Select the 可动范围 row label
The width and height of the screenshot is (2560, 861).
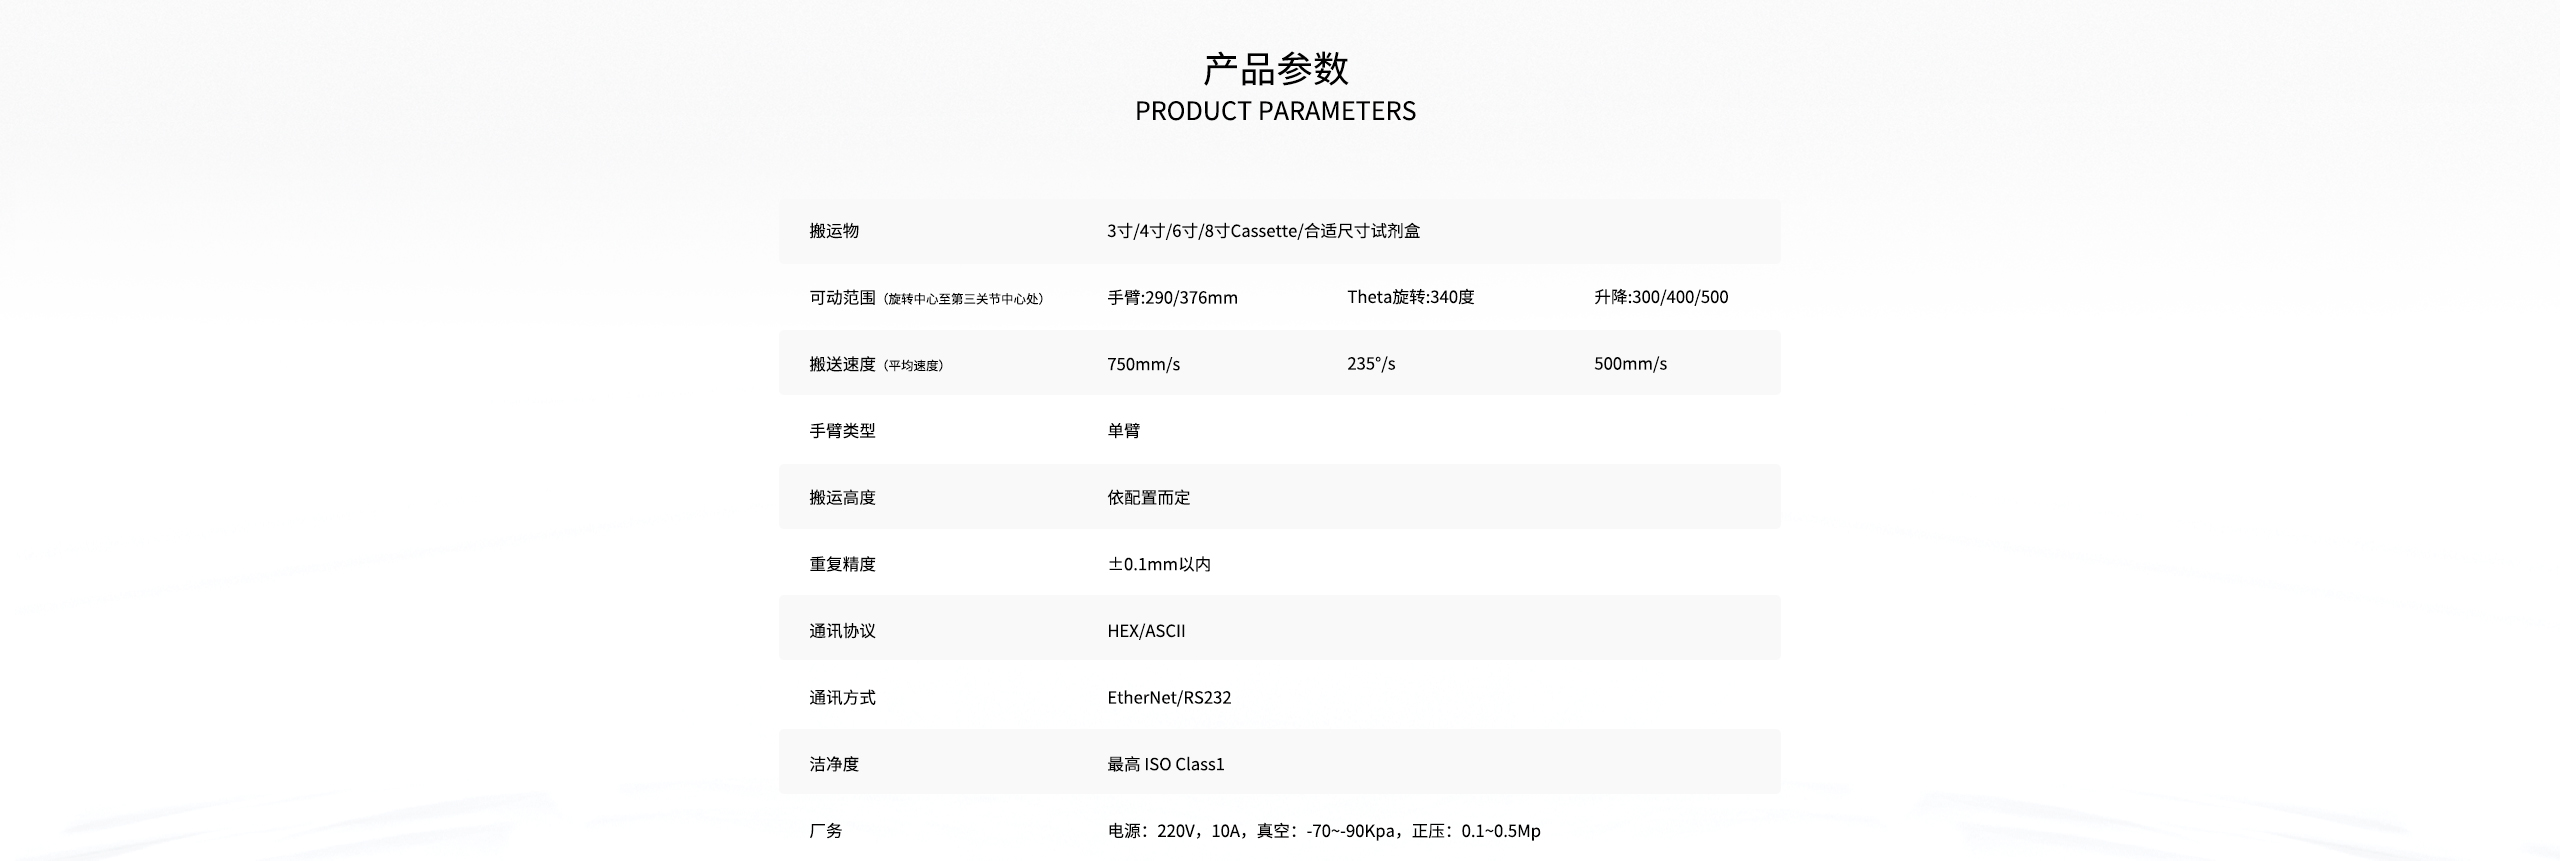(842, 298)
